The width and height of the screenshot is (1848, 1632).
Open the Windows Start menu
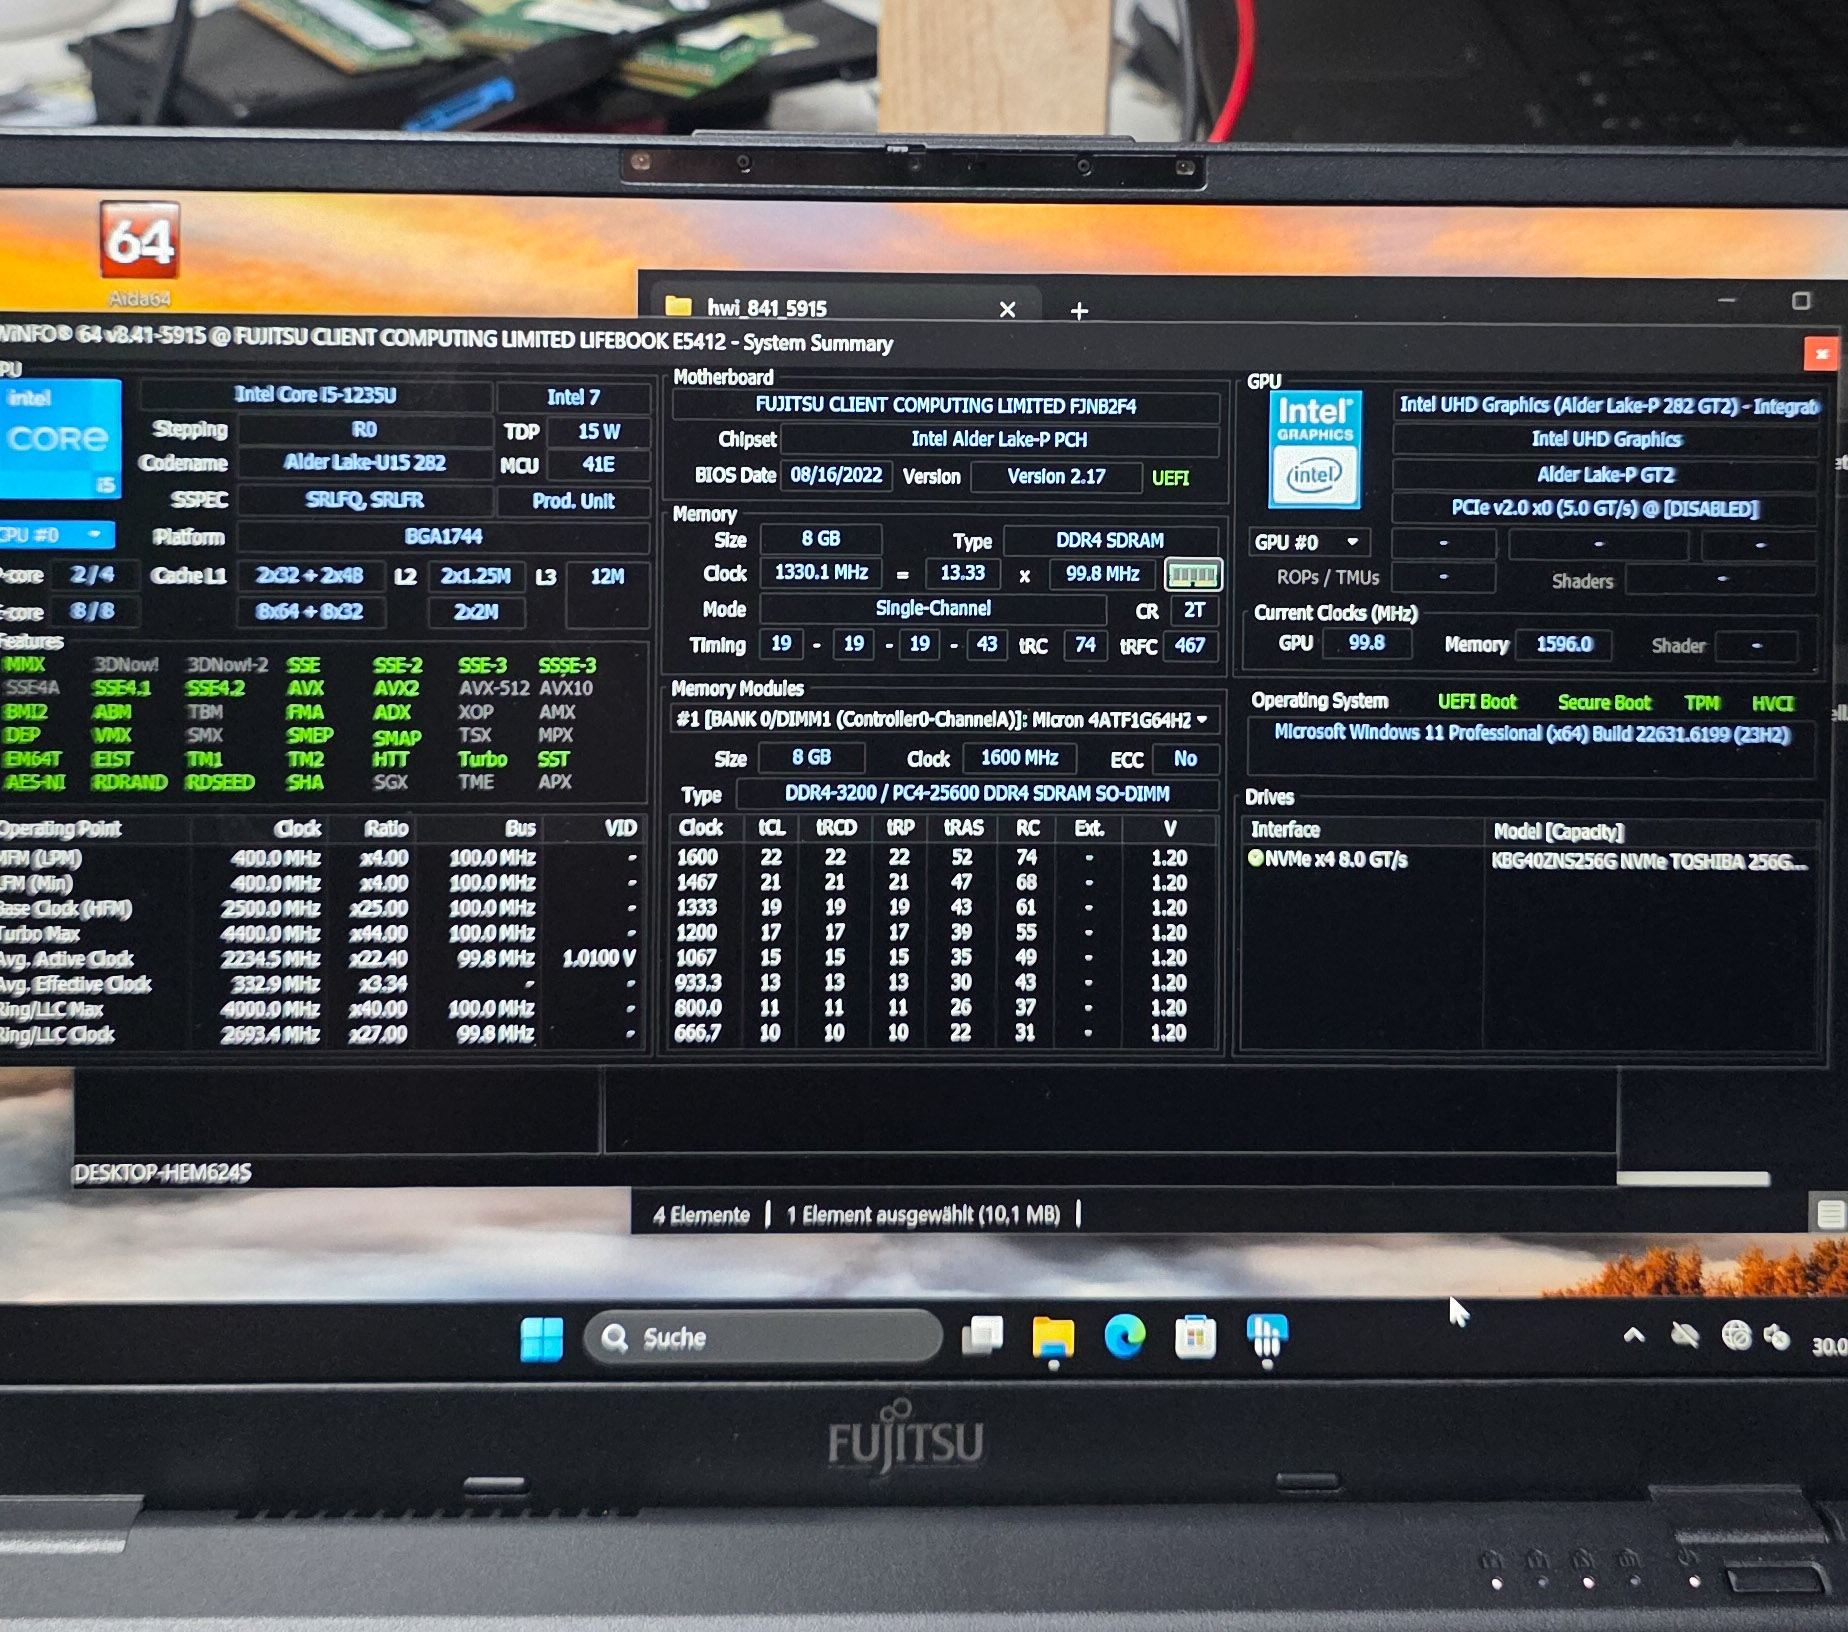tap(542, 1338)
